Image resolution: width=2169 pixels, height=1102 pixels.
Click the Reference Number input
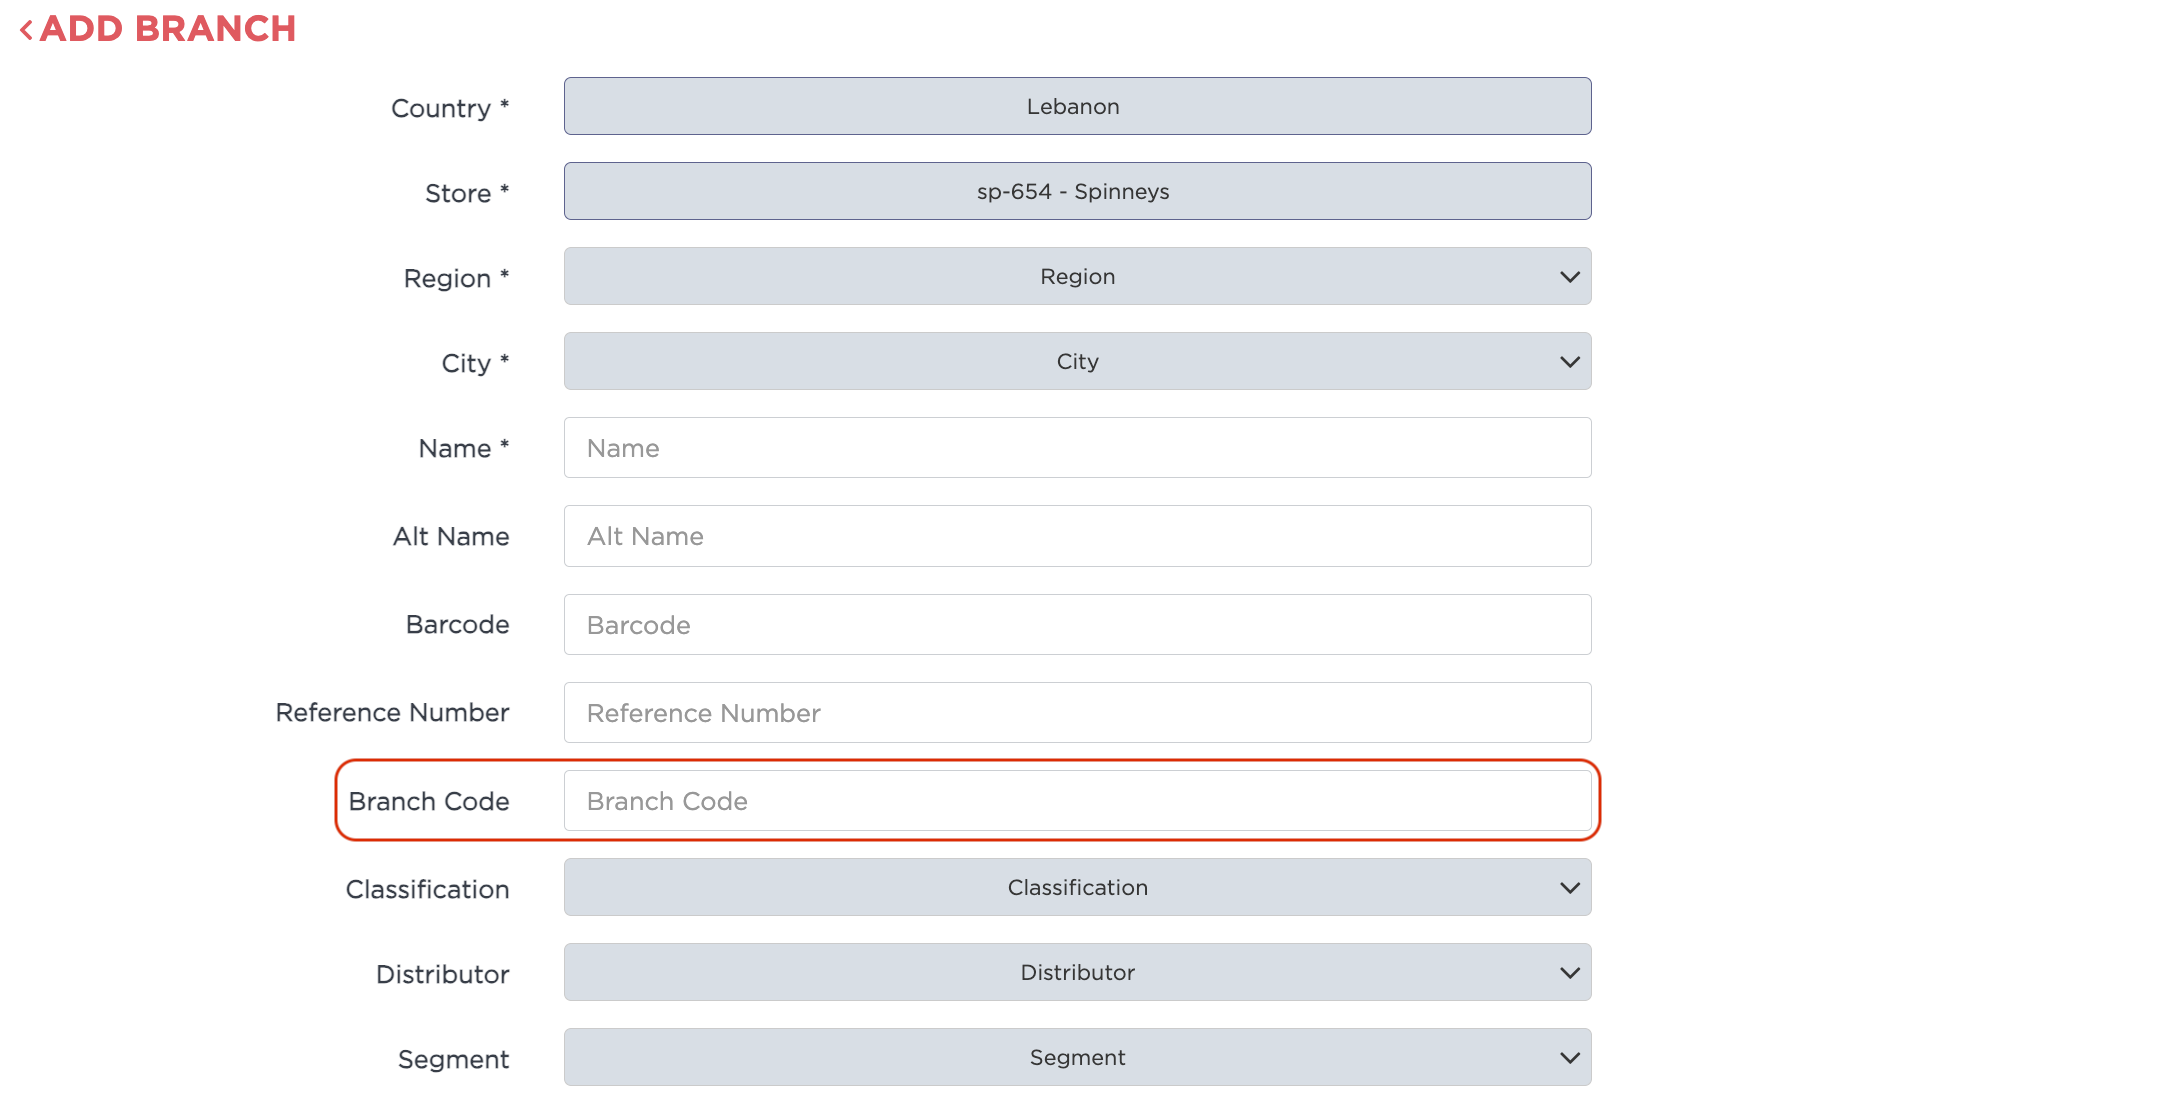pos(1076,713)
